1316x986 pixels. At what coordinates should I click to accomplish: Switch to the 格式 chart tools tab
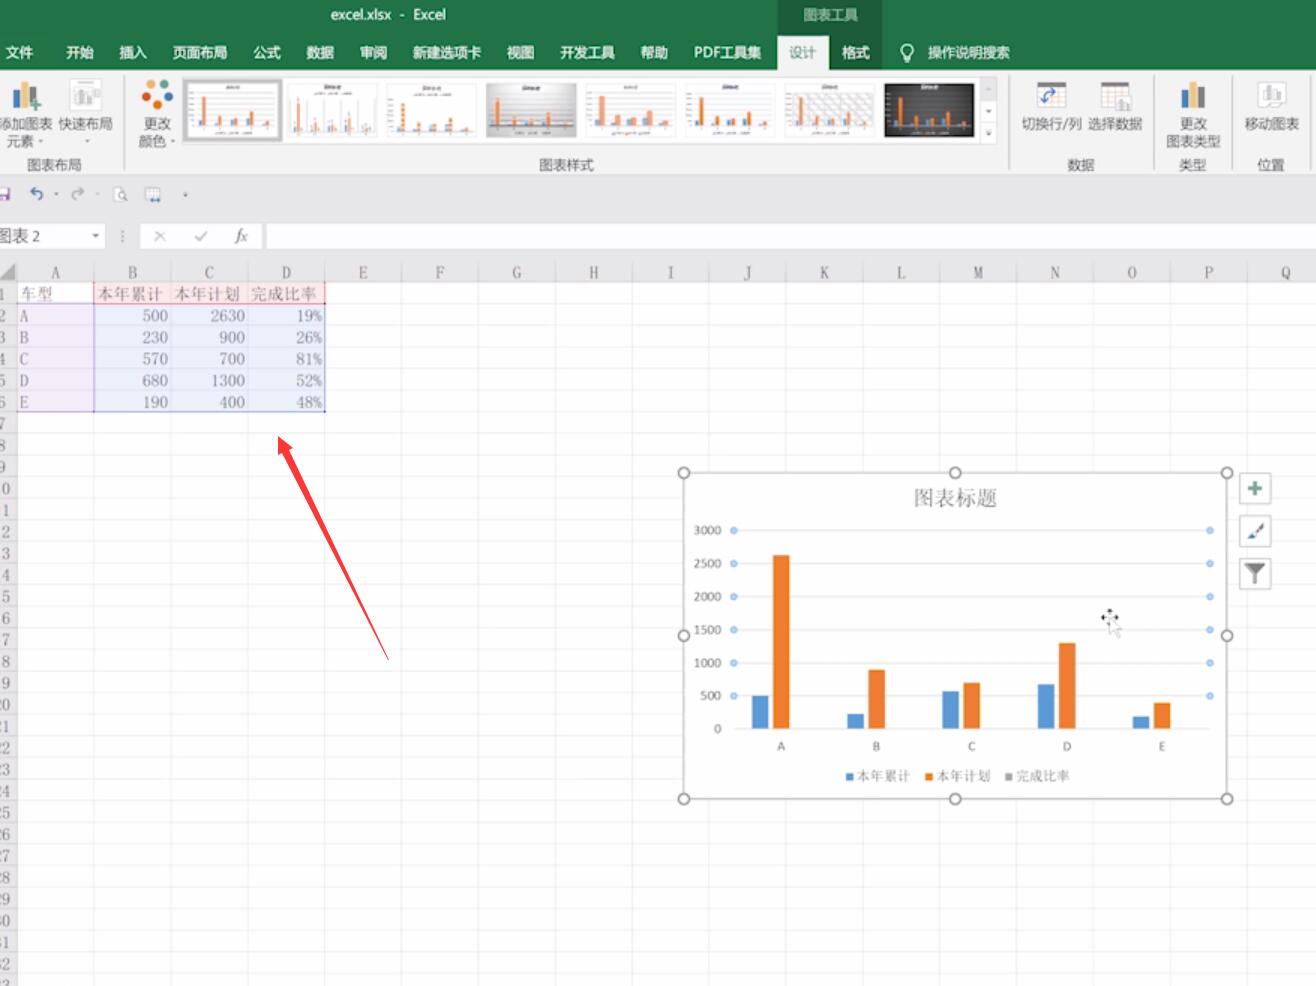pos(855,53)
